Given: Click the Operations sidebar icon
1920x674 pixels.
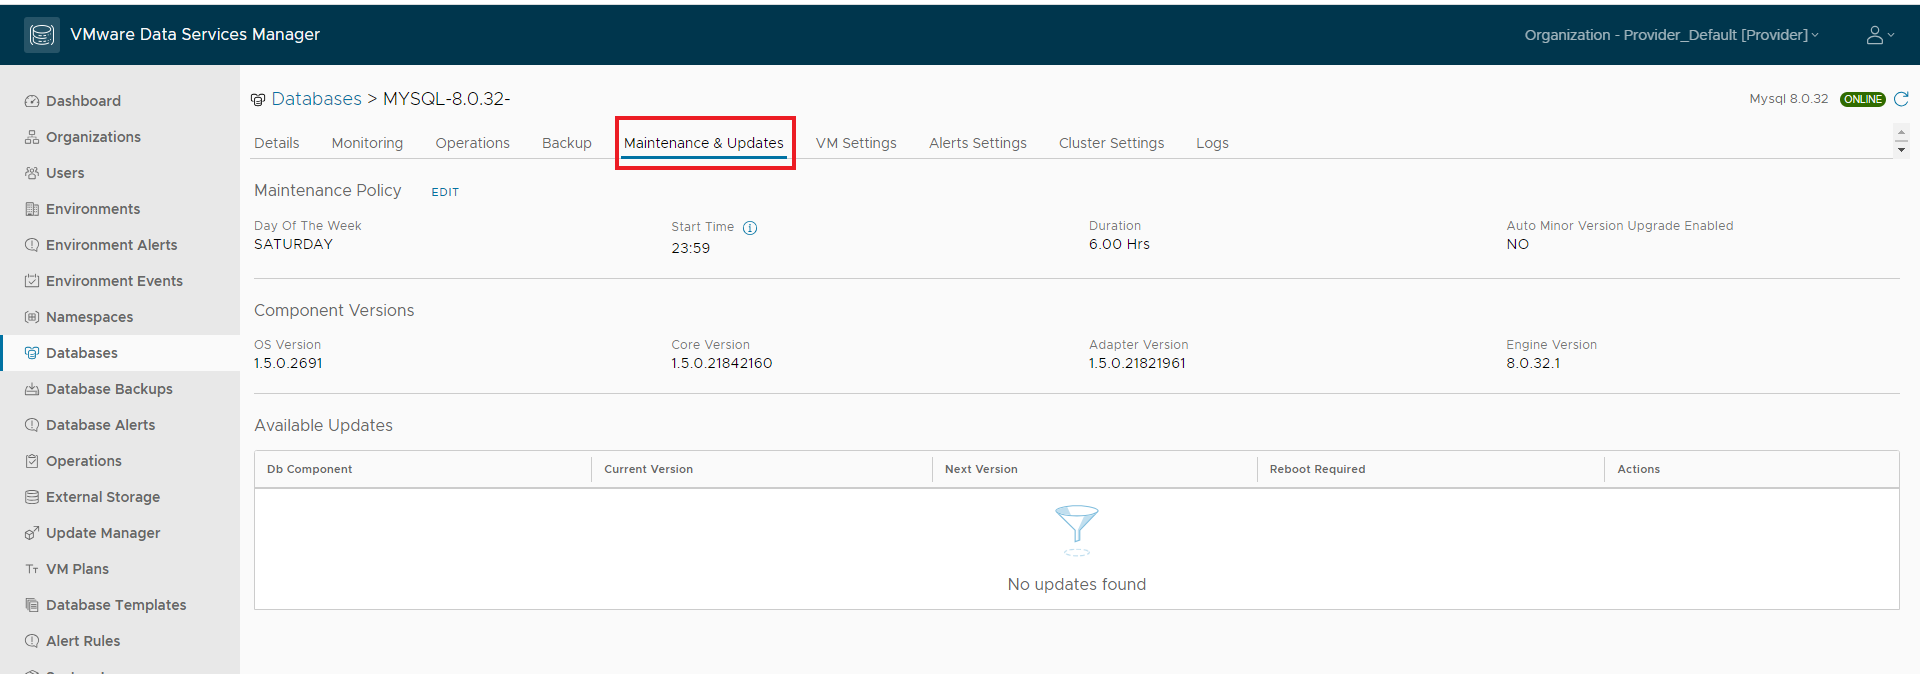Looking at the screenshot, I should [32, 461].
